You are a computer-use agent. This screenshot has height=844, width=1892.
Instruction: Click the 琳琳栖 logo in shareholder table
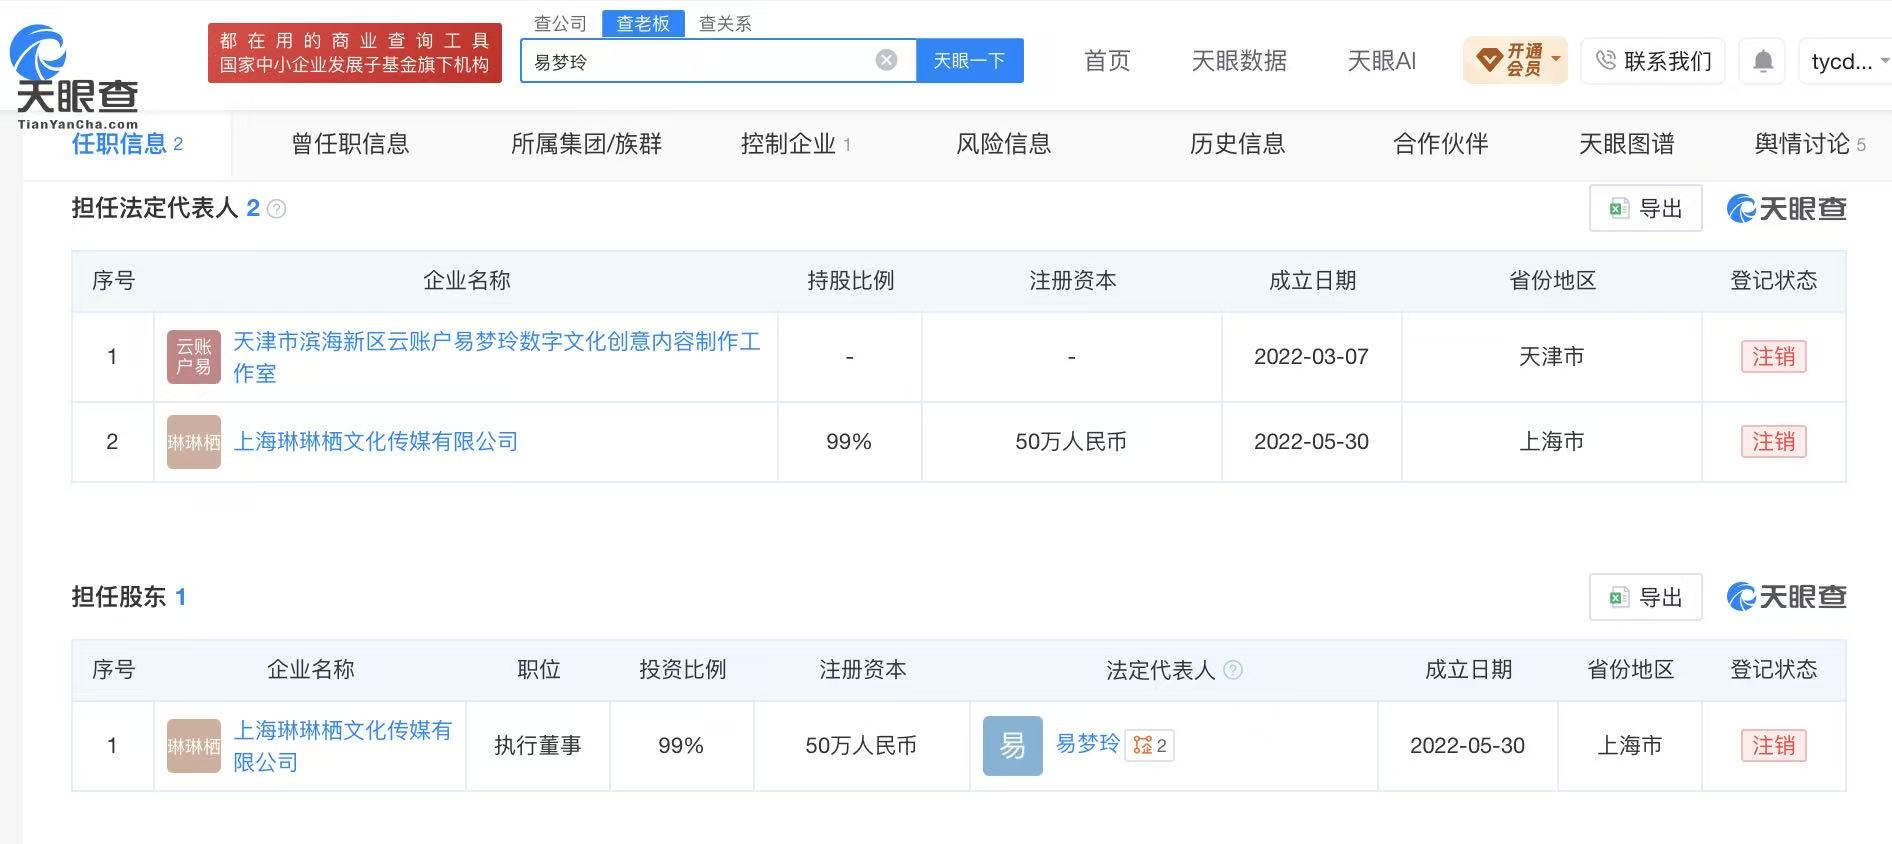(x=194, y=746)
